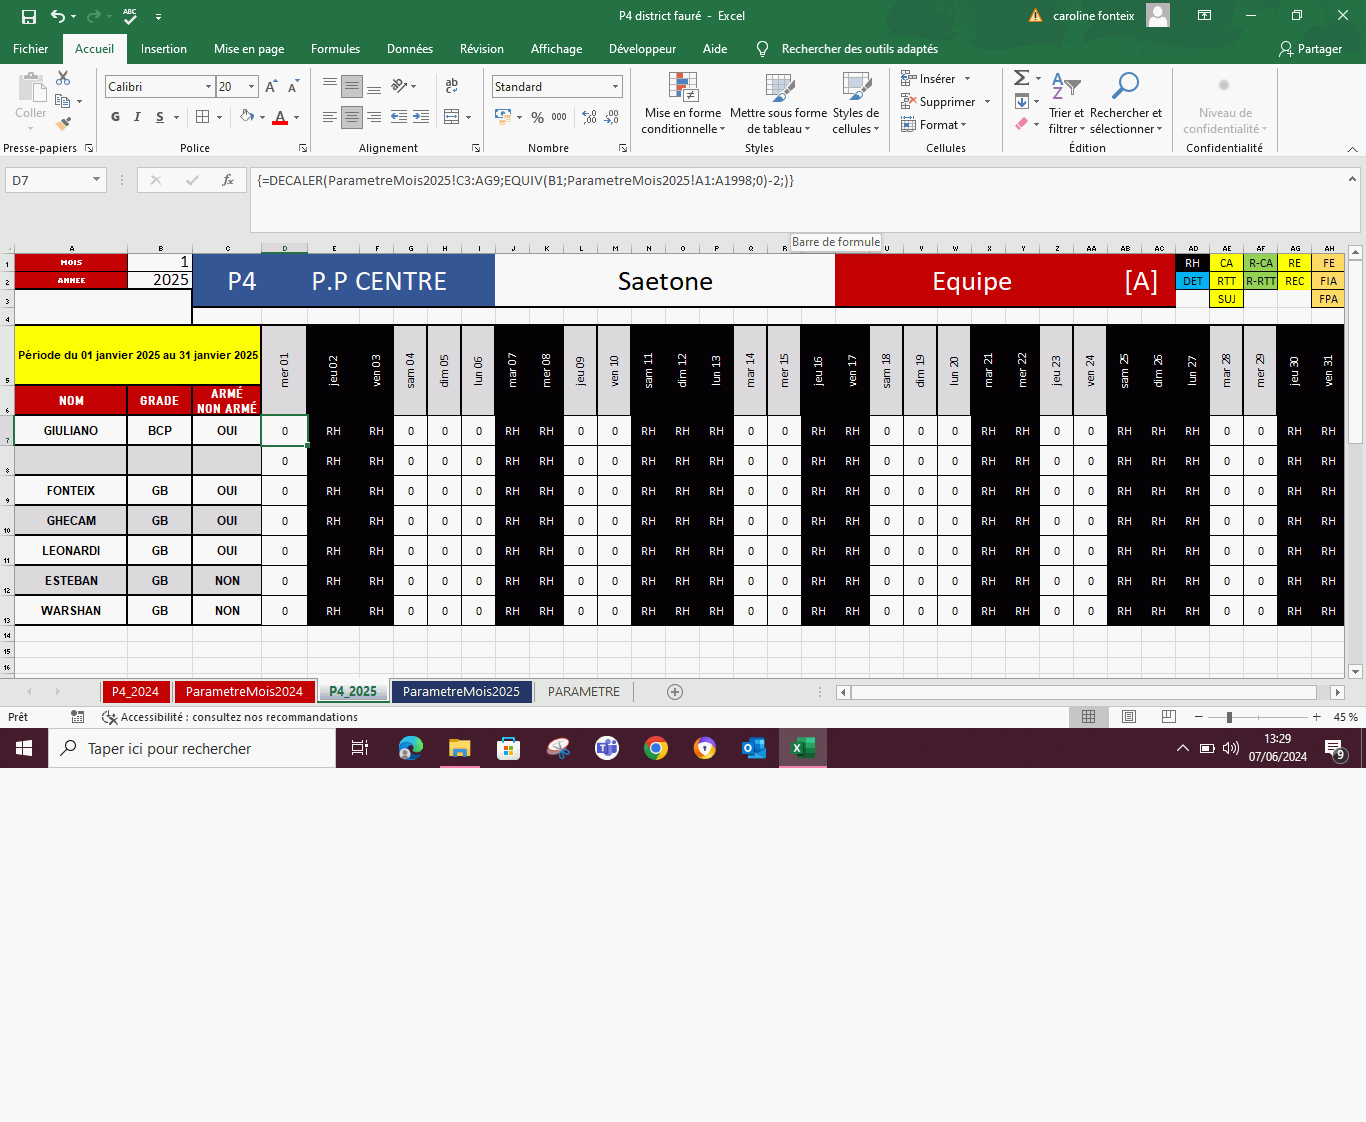Click the increase font size icon
Viewport: 1366px width, 1122px height.
coord(271,87)
